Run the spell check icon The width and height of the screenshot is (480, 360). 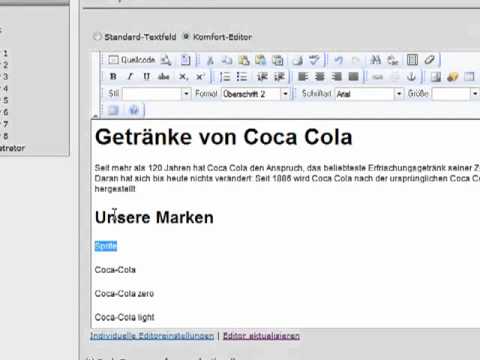click(x=314, y=60)
